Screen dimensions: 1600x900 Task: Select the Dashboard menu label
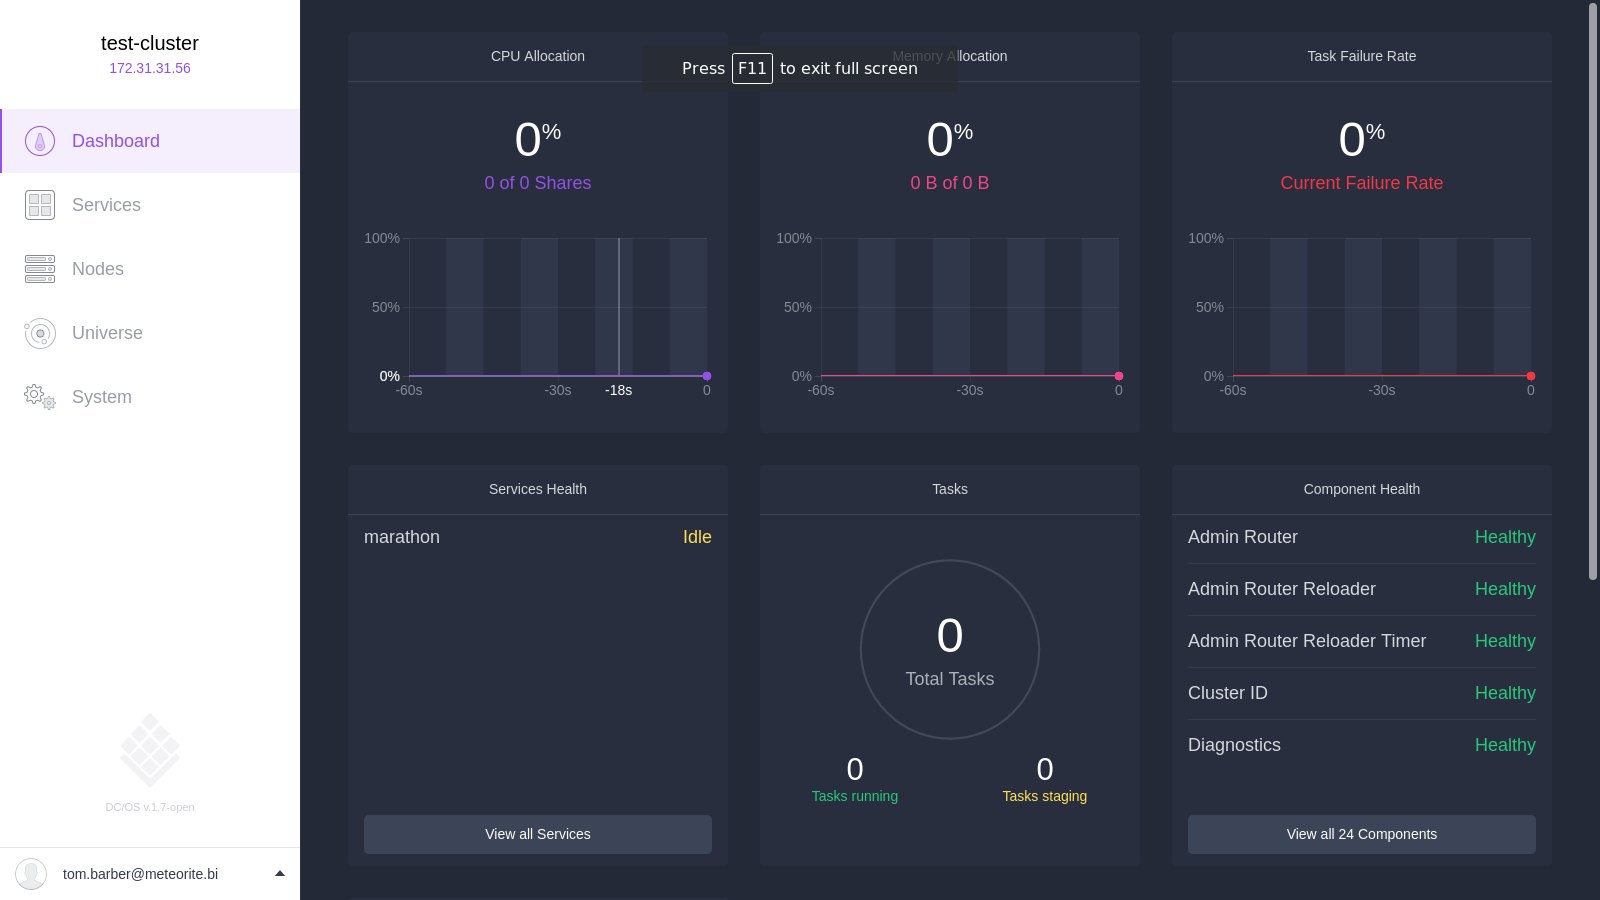click(116, 141)
